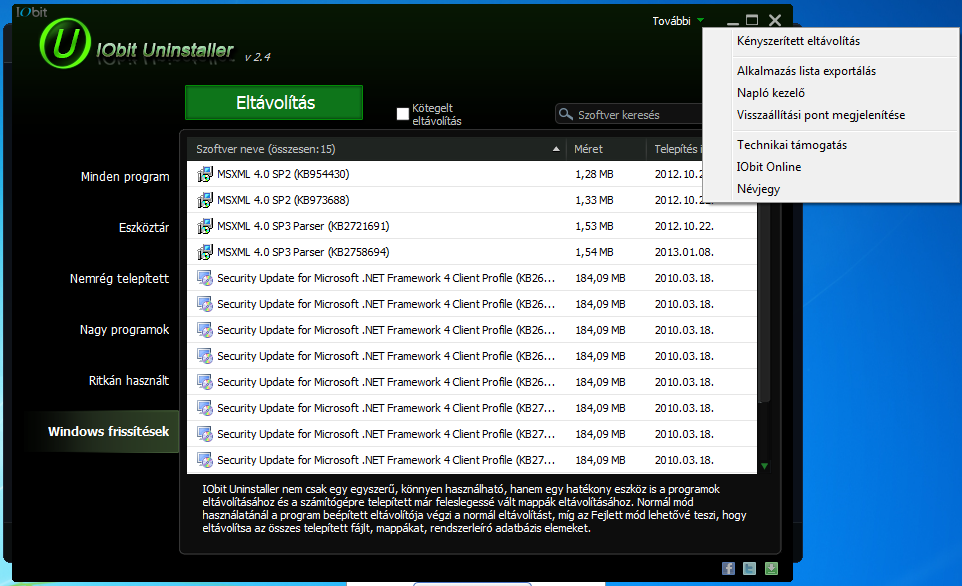Click the 2012.10.22. date of KB2721691 row
Image resolution: width=962 pixels, height=586 pixels.
coord(684,226)
